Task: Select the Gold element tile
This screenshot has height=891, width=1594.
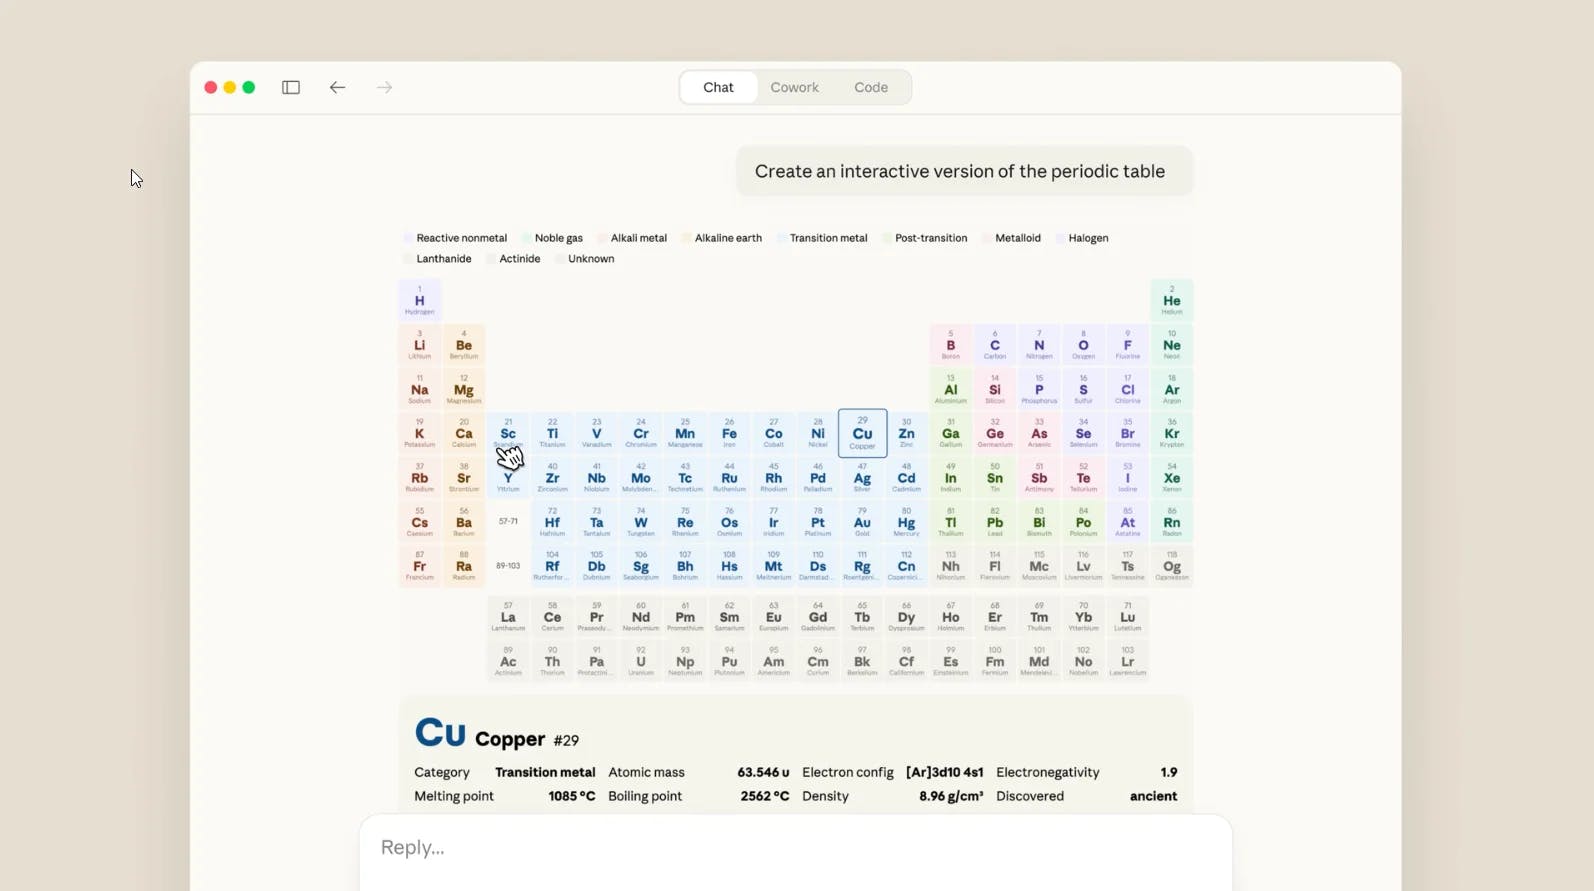Action: 861,521
